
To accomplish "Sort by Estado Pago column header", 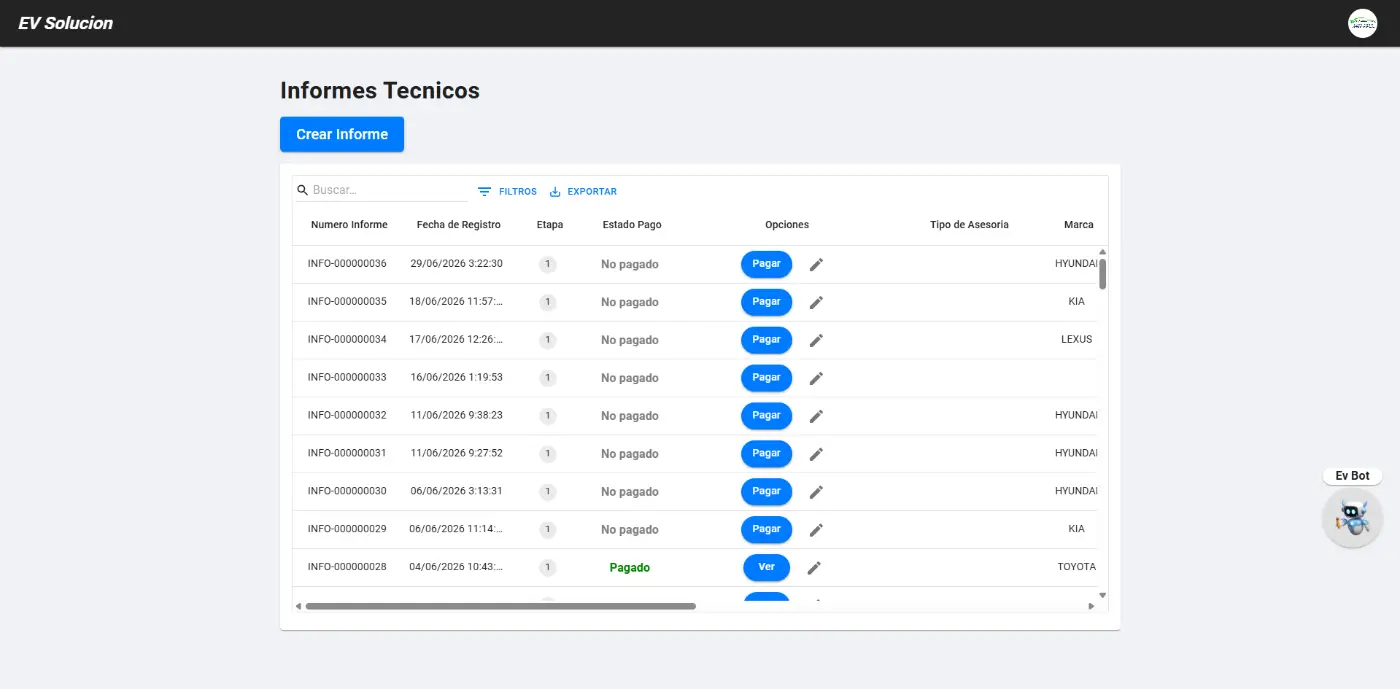I will point(632,225).
